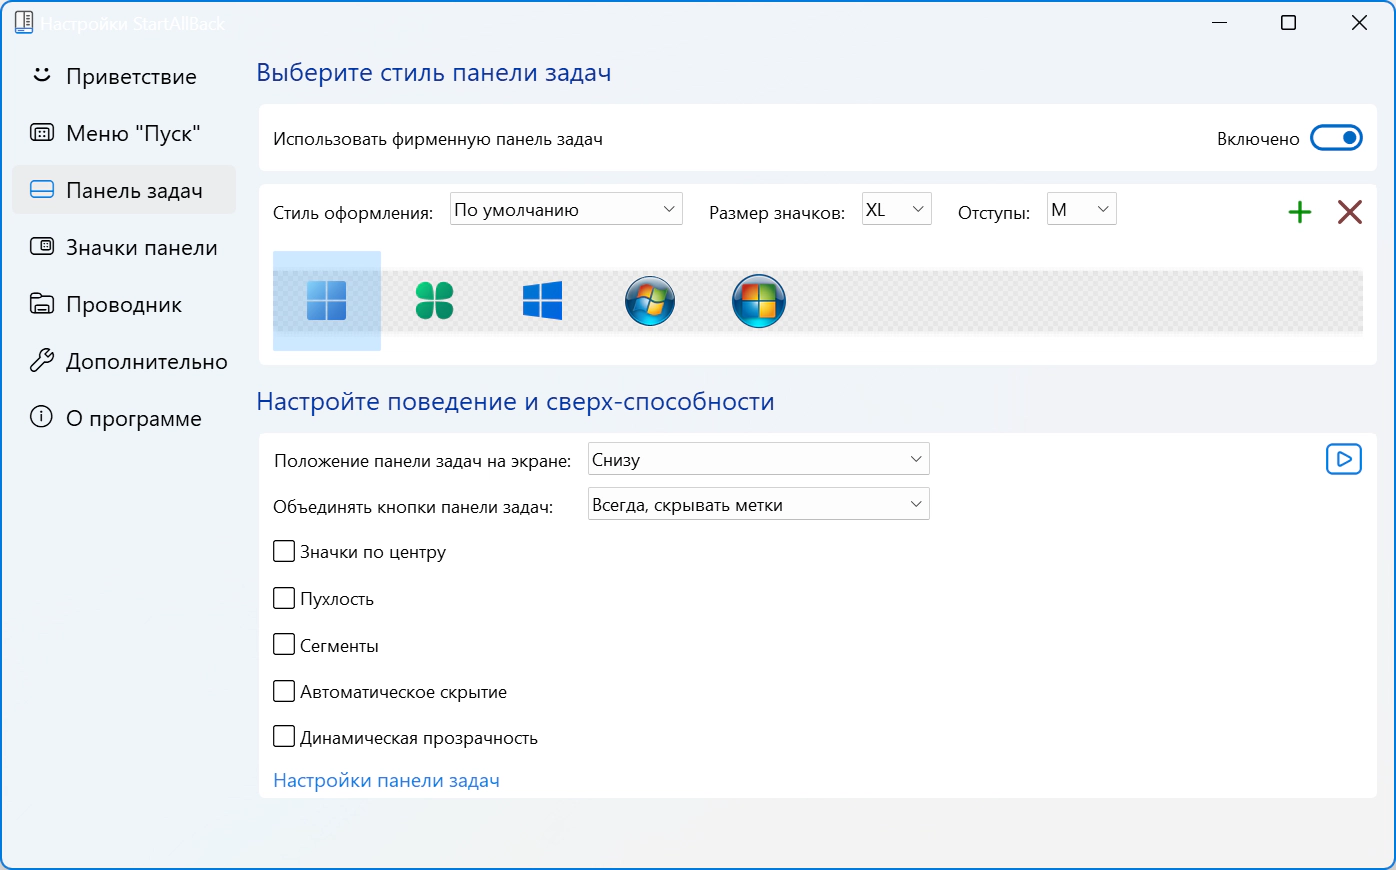The image size is (1396, 870).
Task: Click the Настройте поведение и сверх-способности heading
Action: (516, 402)
